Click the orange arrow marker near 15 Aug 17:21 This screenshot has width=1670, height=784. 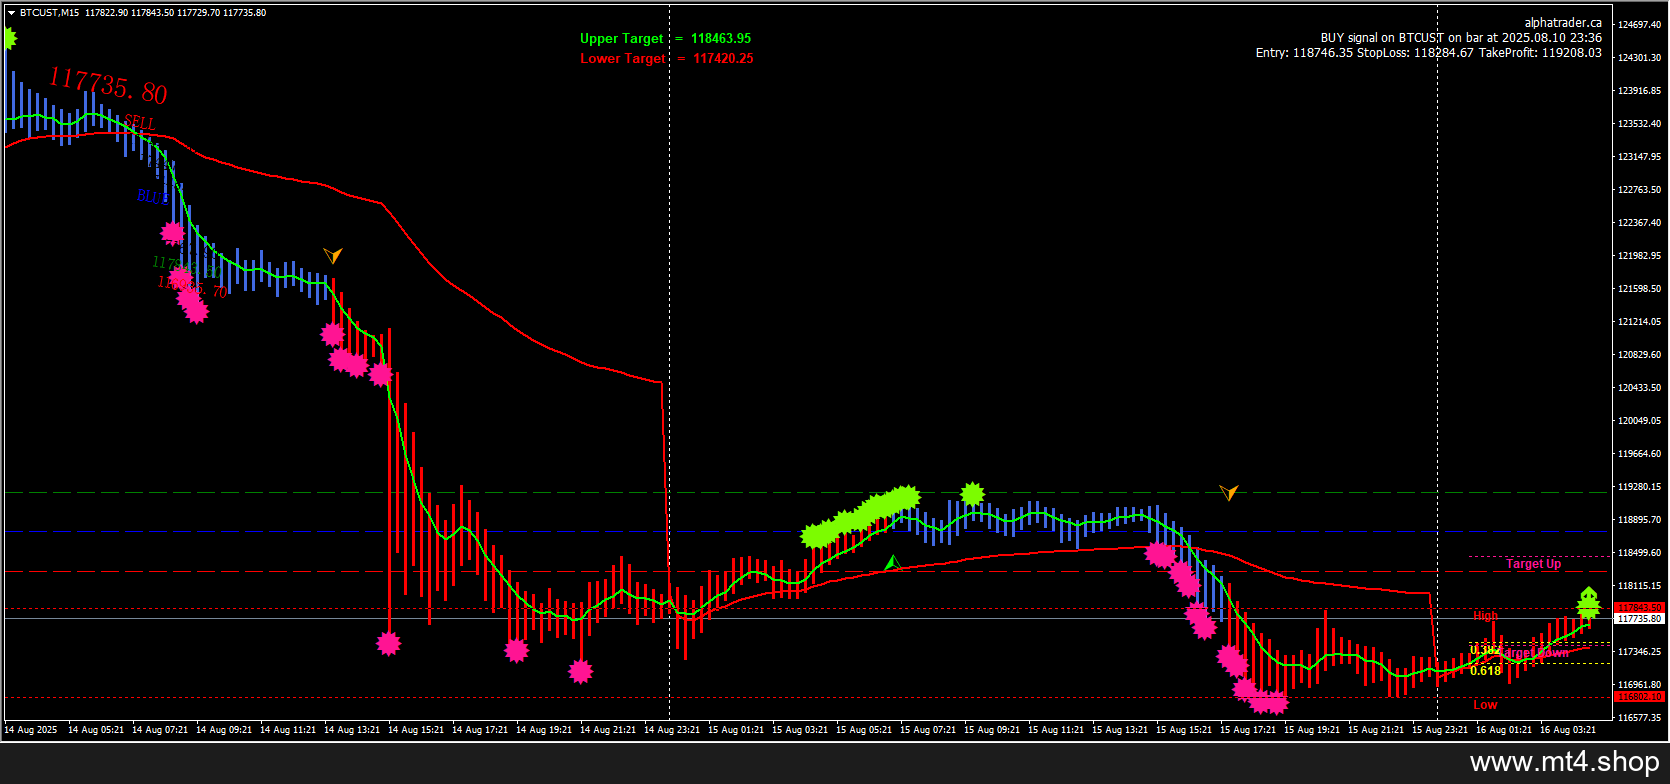(x=1229, y=492)
